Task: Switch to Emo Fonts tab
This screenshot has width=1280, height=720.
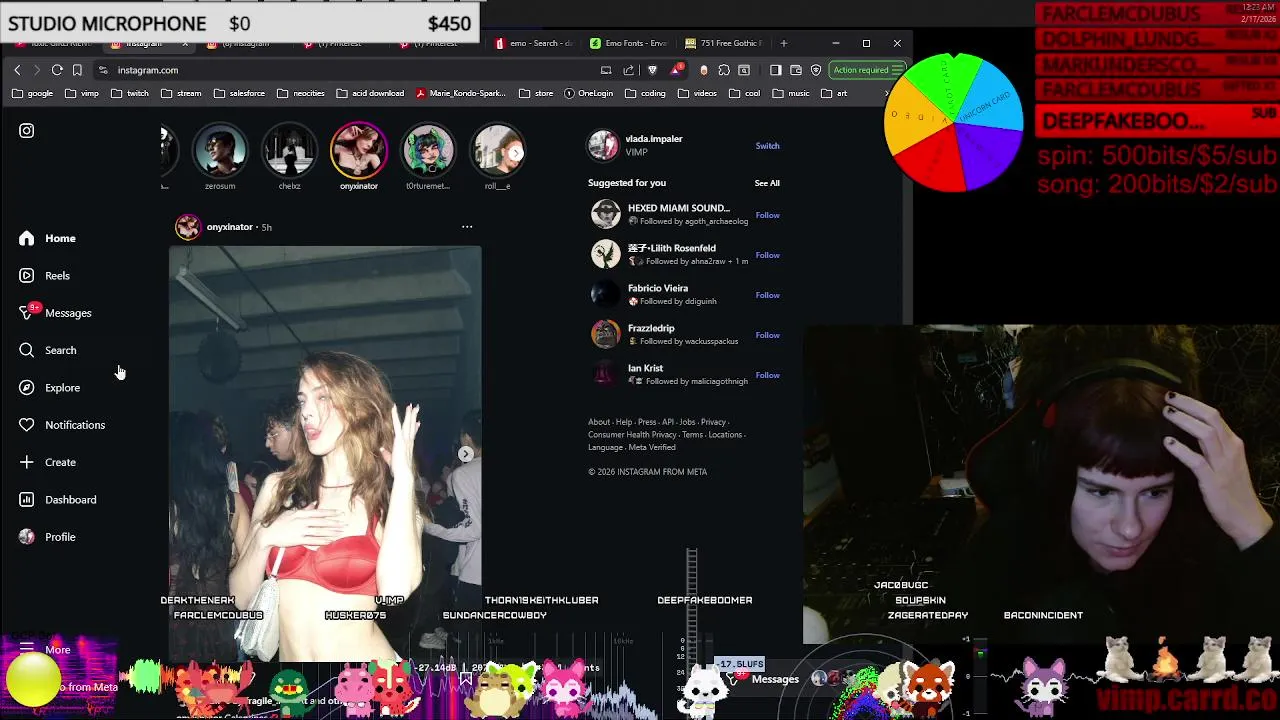Action: click(x=629, y=43)
